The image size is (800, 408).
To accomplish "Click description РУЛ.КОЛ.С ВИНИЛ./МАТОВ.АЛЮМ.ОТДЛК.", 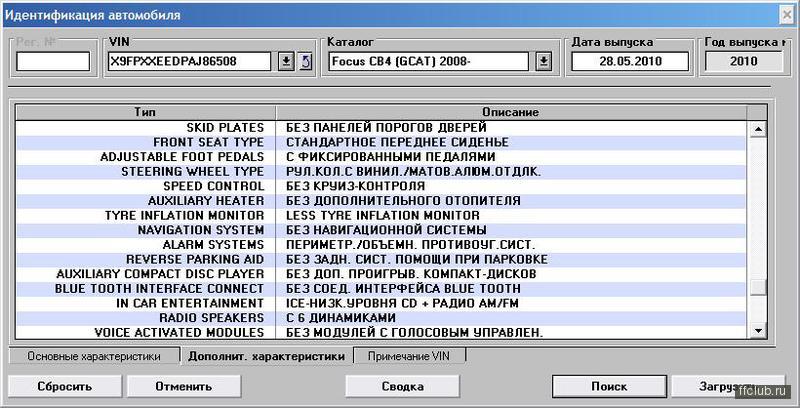I will tap(413, 172).
